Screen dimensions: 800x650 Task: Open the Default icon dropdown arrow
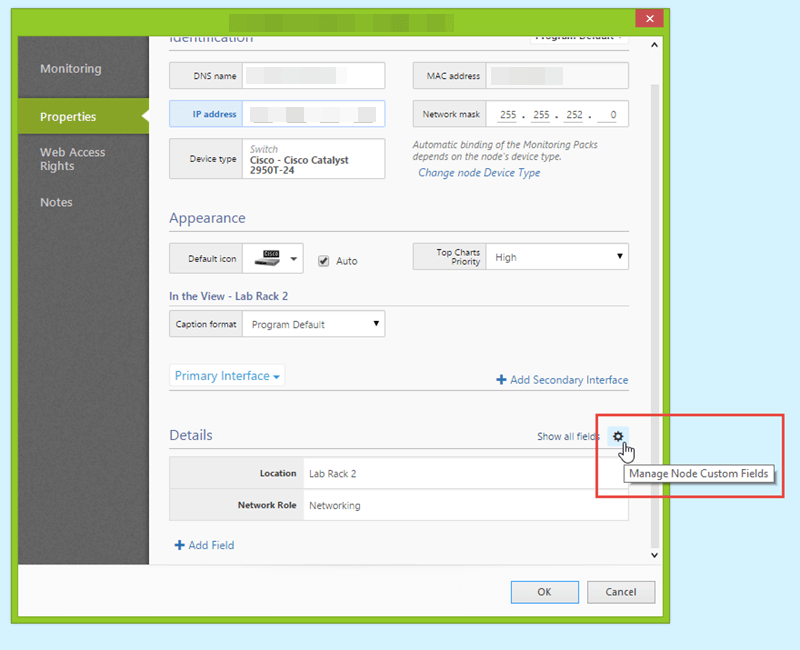(294, 259)
